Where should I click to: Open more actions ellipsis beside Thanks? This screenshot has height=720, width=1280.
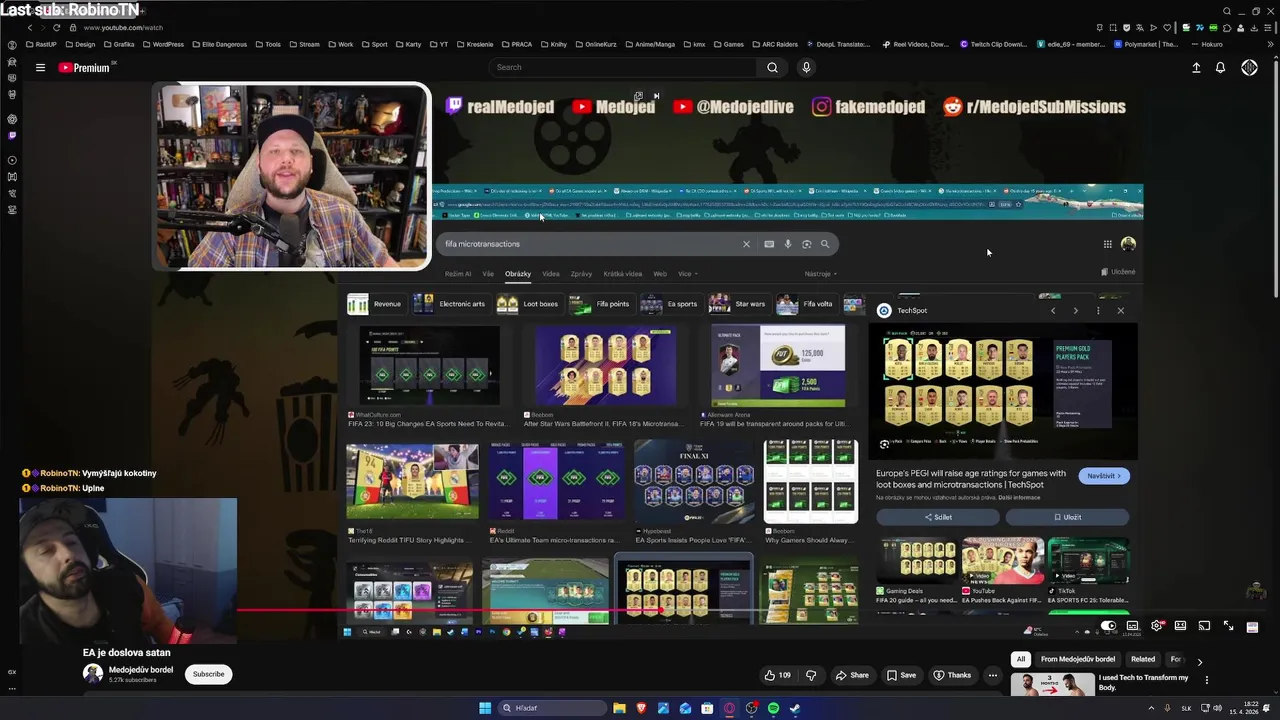(992, 675)
